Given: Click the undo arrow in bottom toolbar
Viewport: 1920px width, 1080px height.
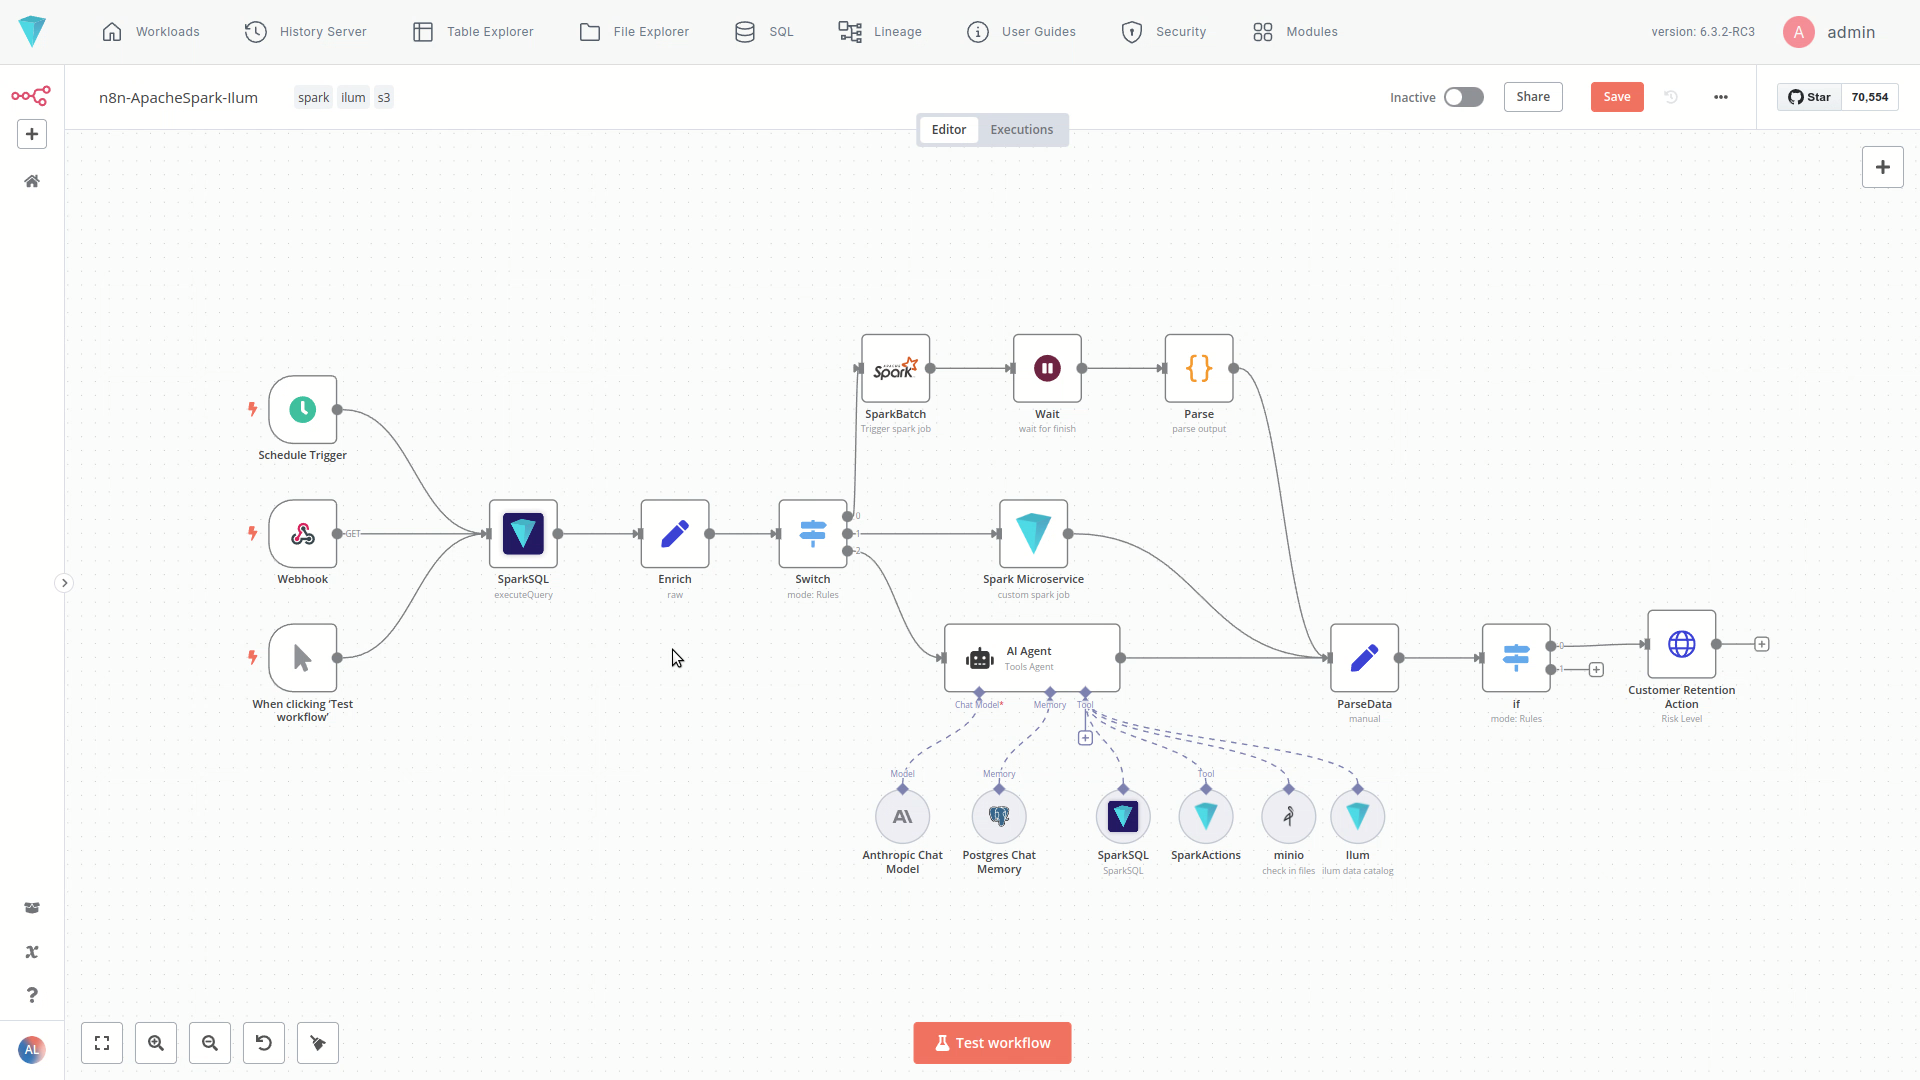Looking at the screenshot, I should (263, 1042).
